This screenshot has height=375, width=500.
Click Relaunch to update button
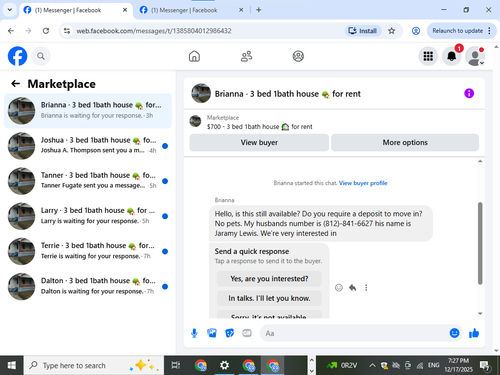click(457, 31)
